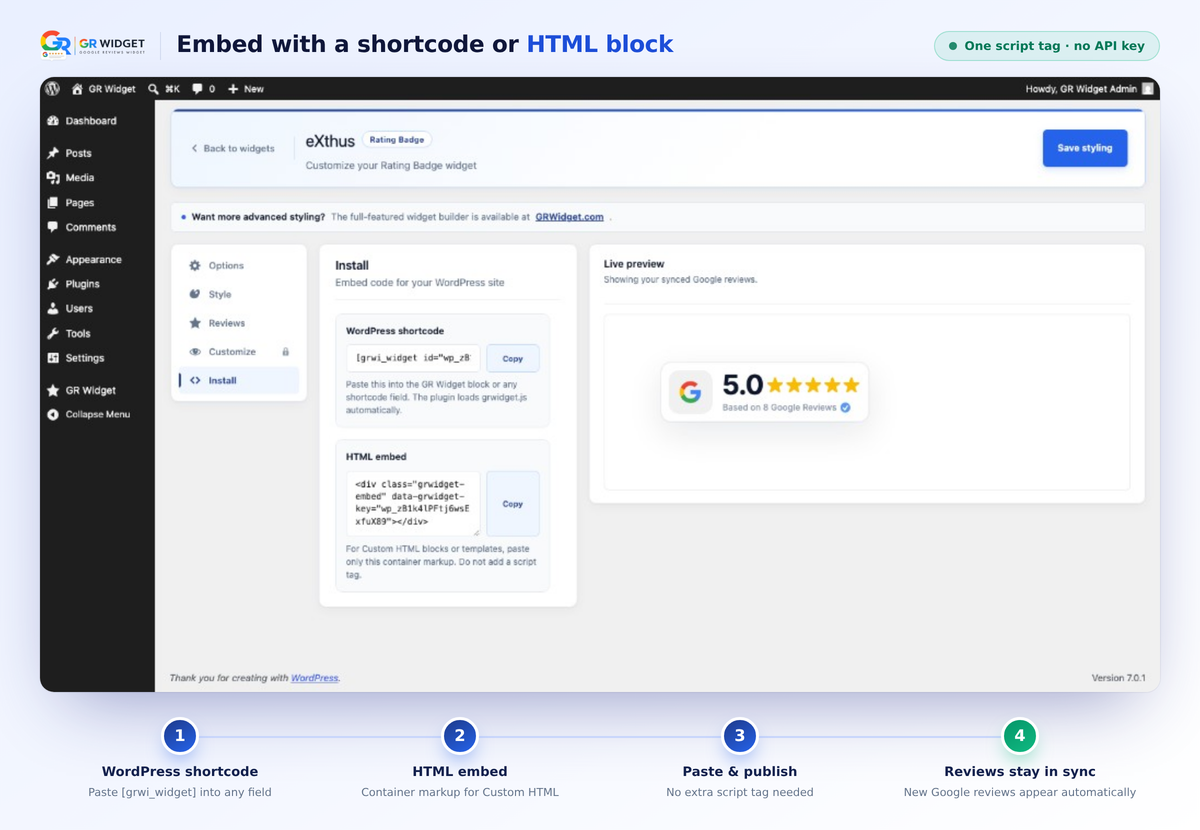Click the five gold stars in badge

pyautogui.click(x=813, y=385)
